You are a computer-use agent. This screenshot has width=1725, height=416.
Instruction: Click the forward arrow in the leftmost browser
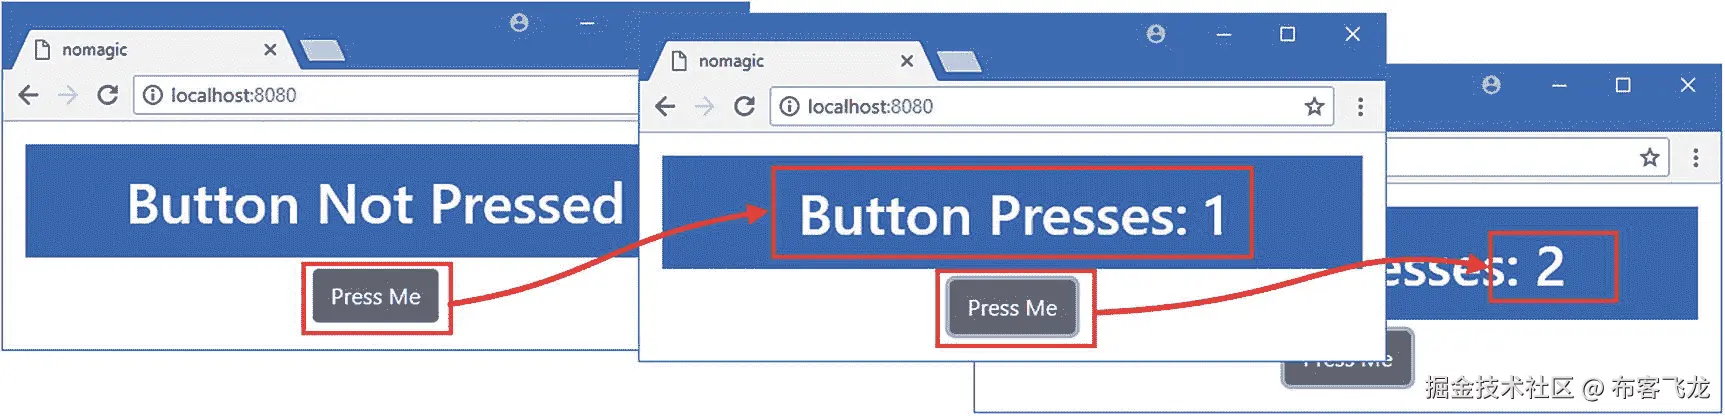[68, 95]
